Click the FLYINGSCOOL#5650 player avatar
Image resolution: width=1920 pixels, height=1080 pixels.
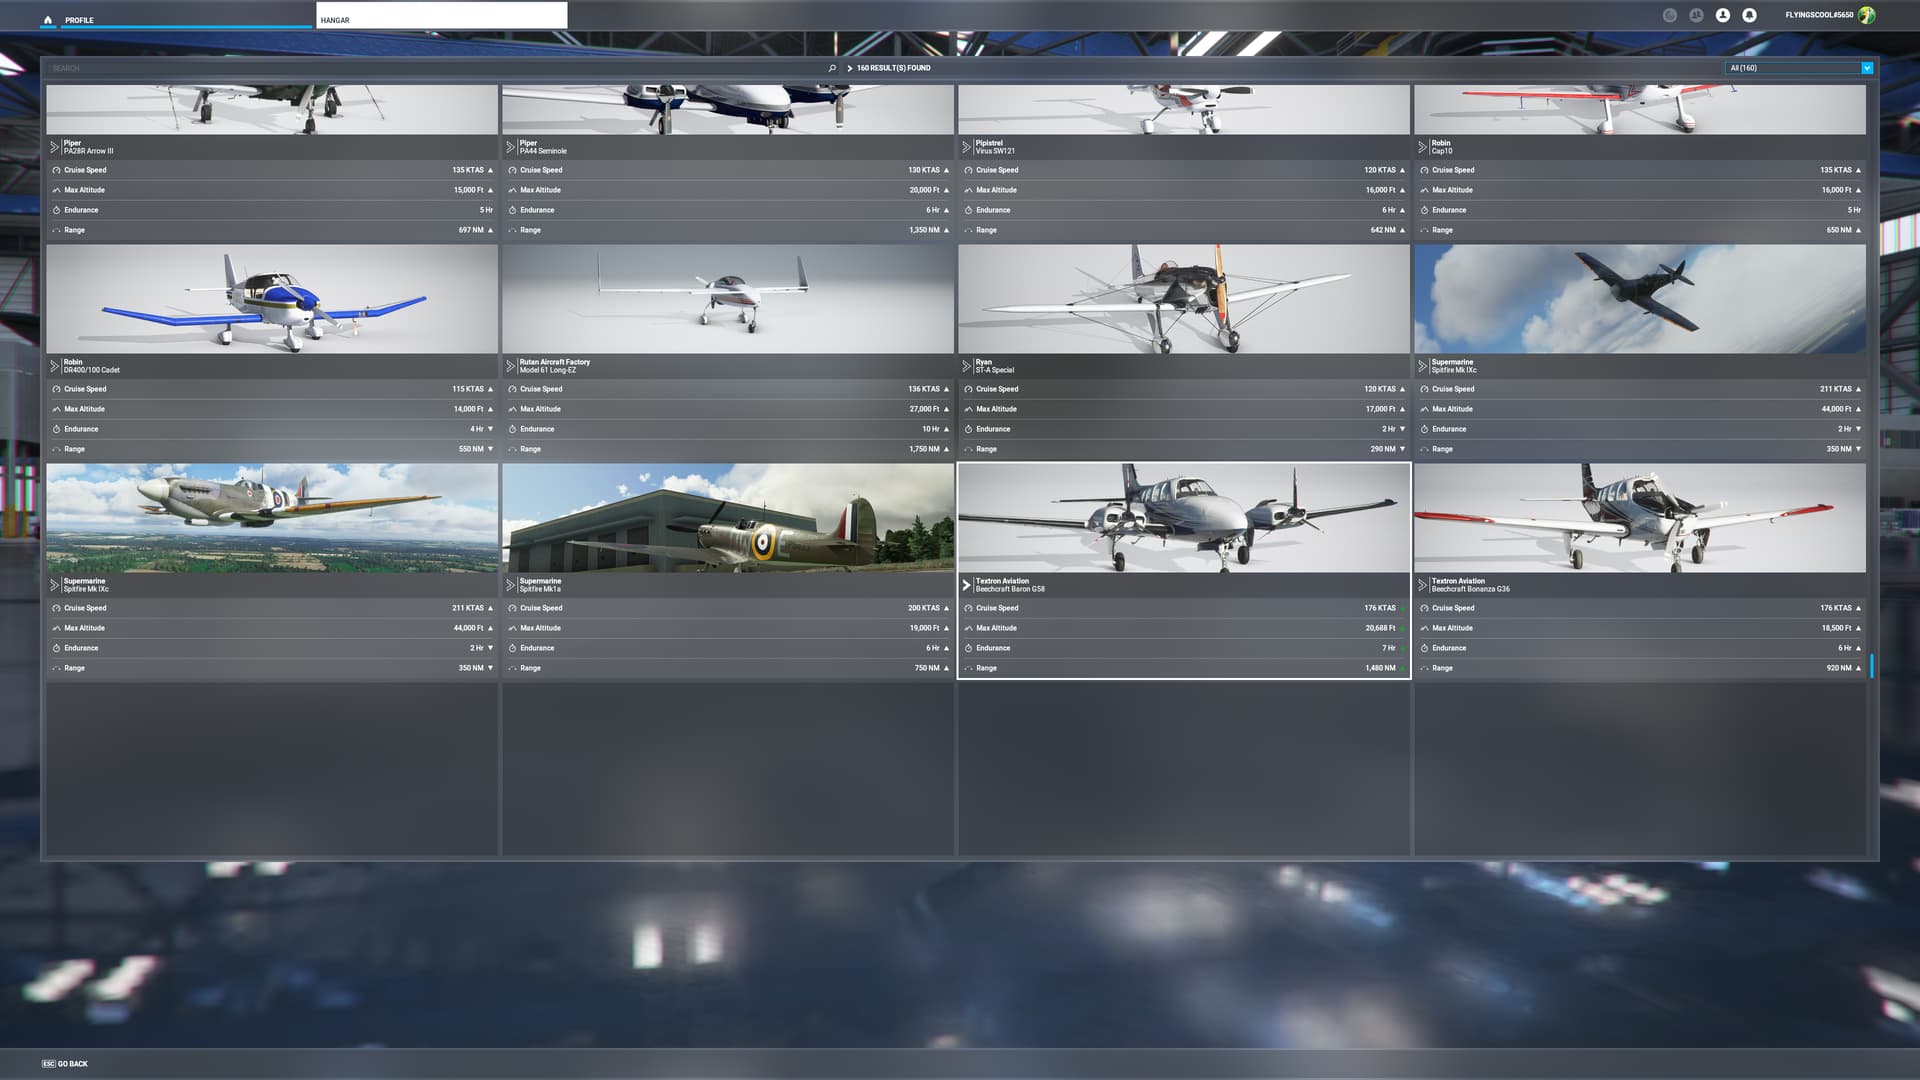1866,15
